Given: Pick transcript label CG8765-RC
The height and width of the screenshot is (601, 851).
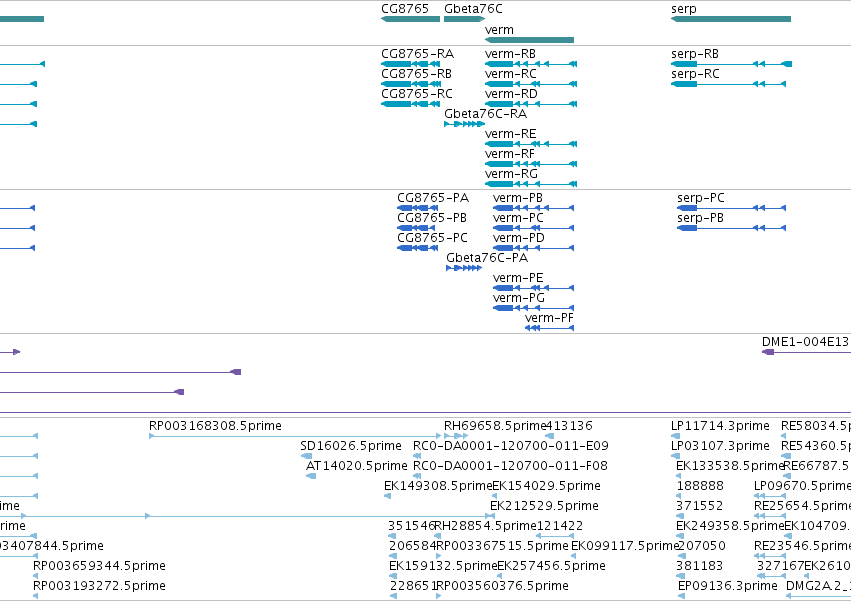Looking at the screenshot, I should click(x=417, y=94).
